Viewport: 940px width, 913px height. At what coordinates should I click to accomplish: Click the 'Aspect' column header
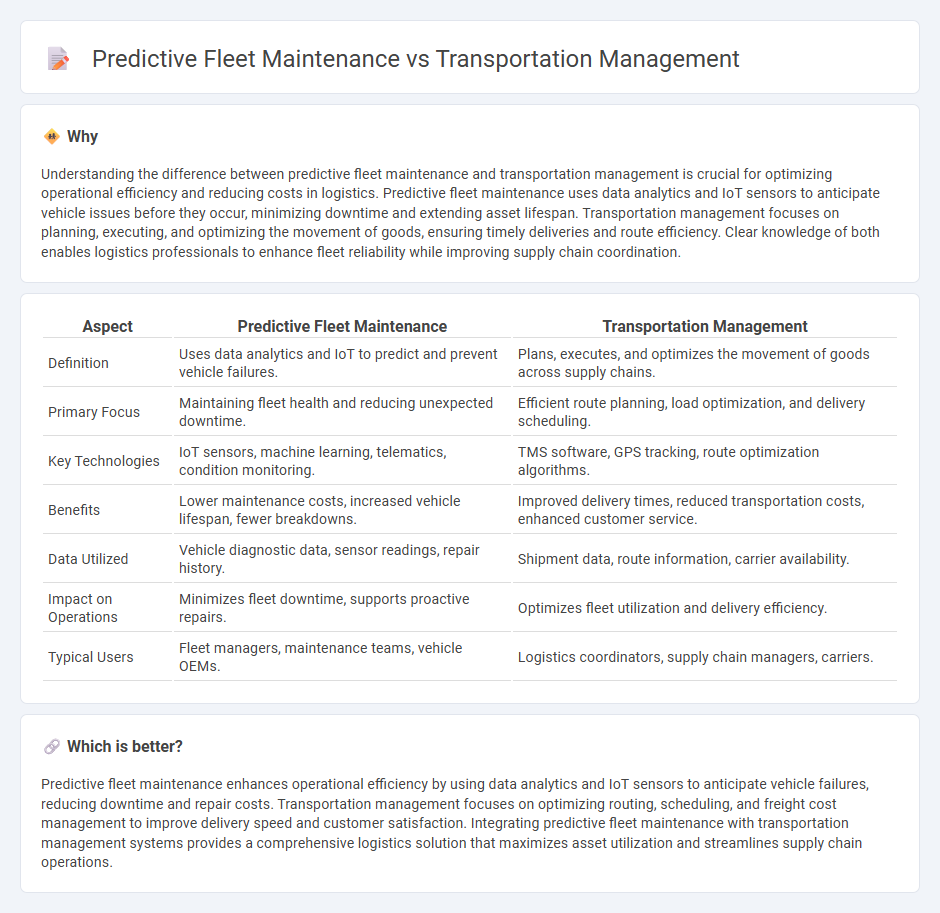pos(107,326)
